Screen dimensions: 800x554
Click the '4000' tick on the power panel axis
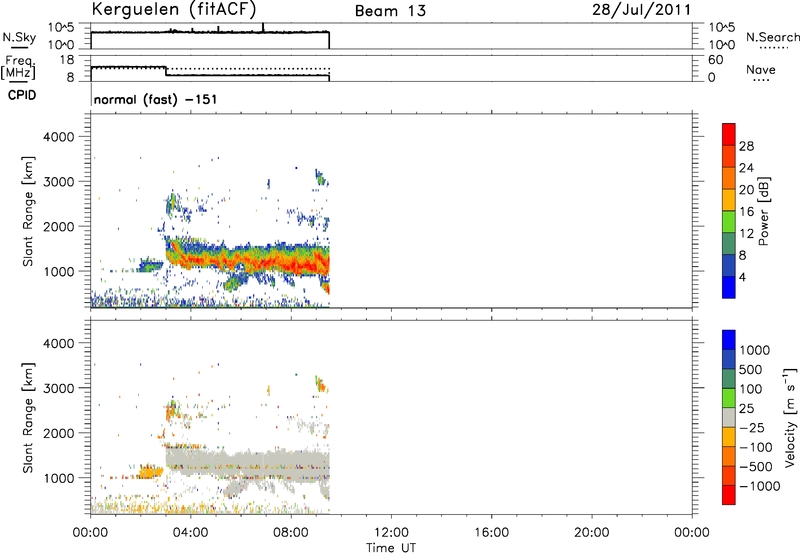click(x=59, y=137)
